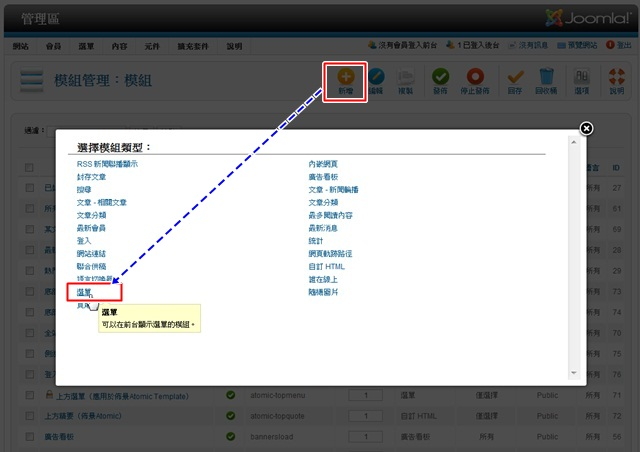The width and height of the screenshot is (640, 452).
Task: Tick the select-all checkbox in table header
Action: click(29, 167)
